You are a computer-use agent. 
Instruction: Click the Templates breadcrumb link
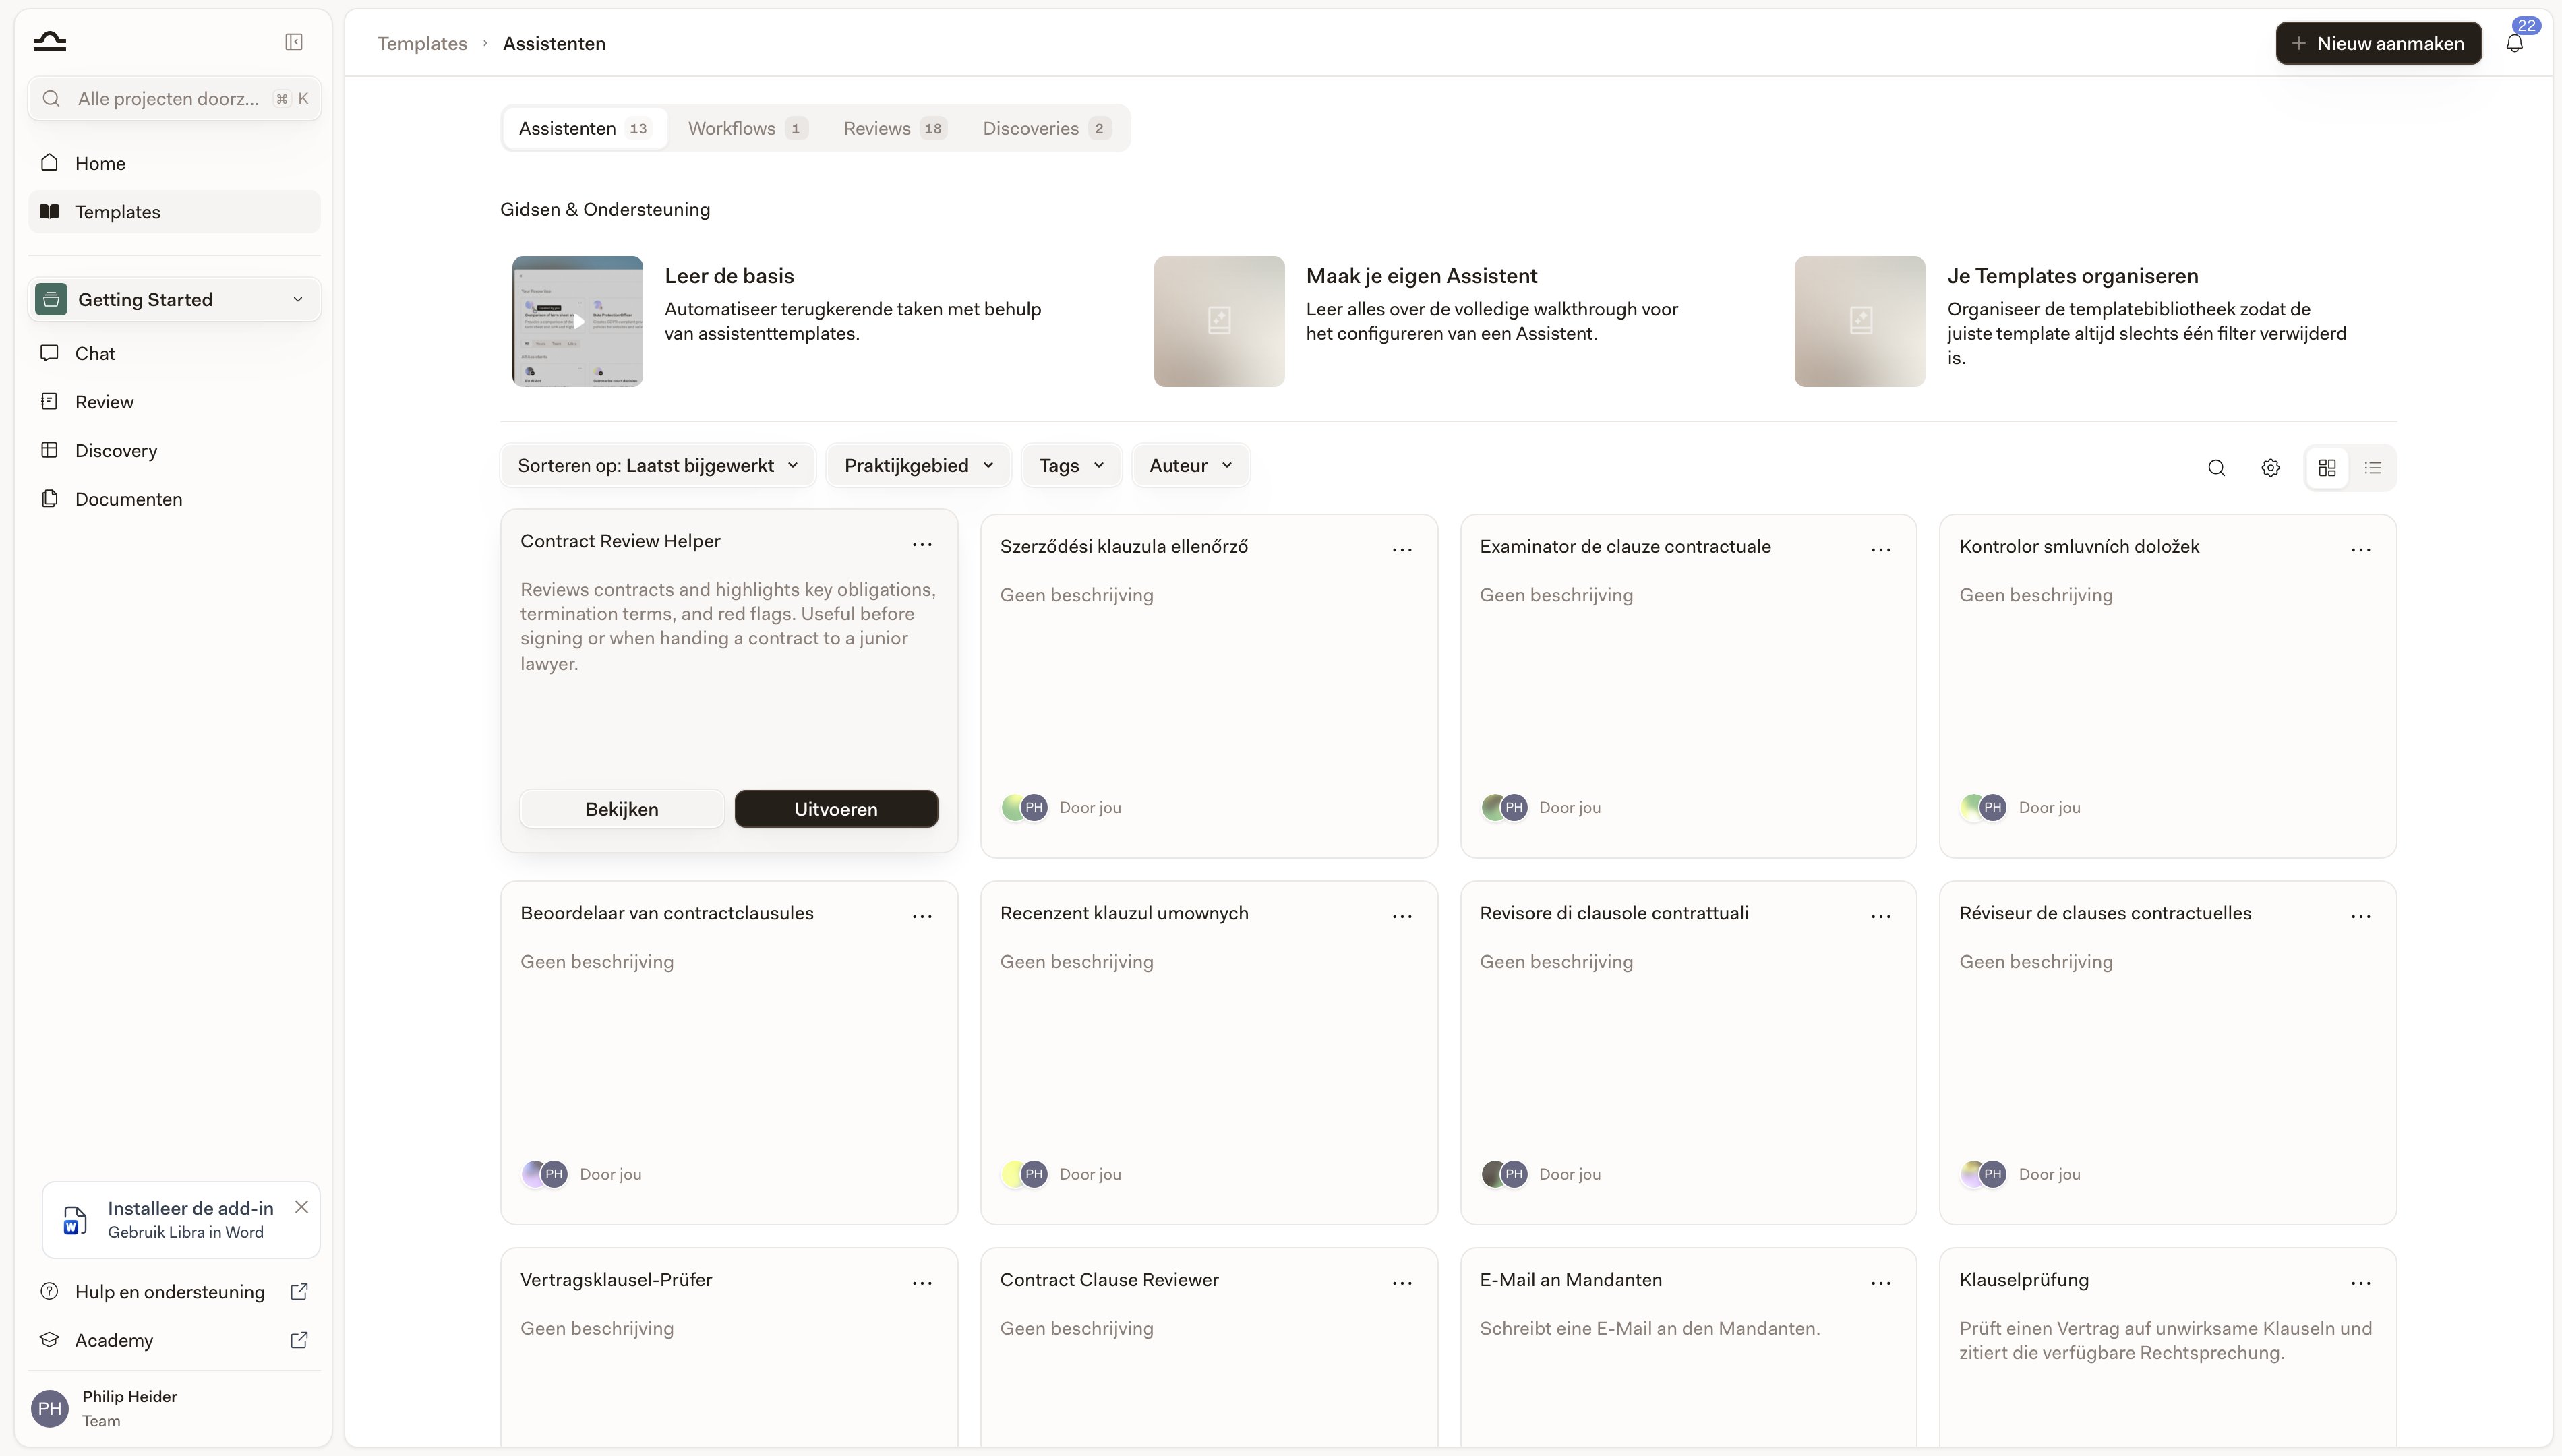click(x=422, y=43)
